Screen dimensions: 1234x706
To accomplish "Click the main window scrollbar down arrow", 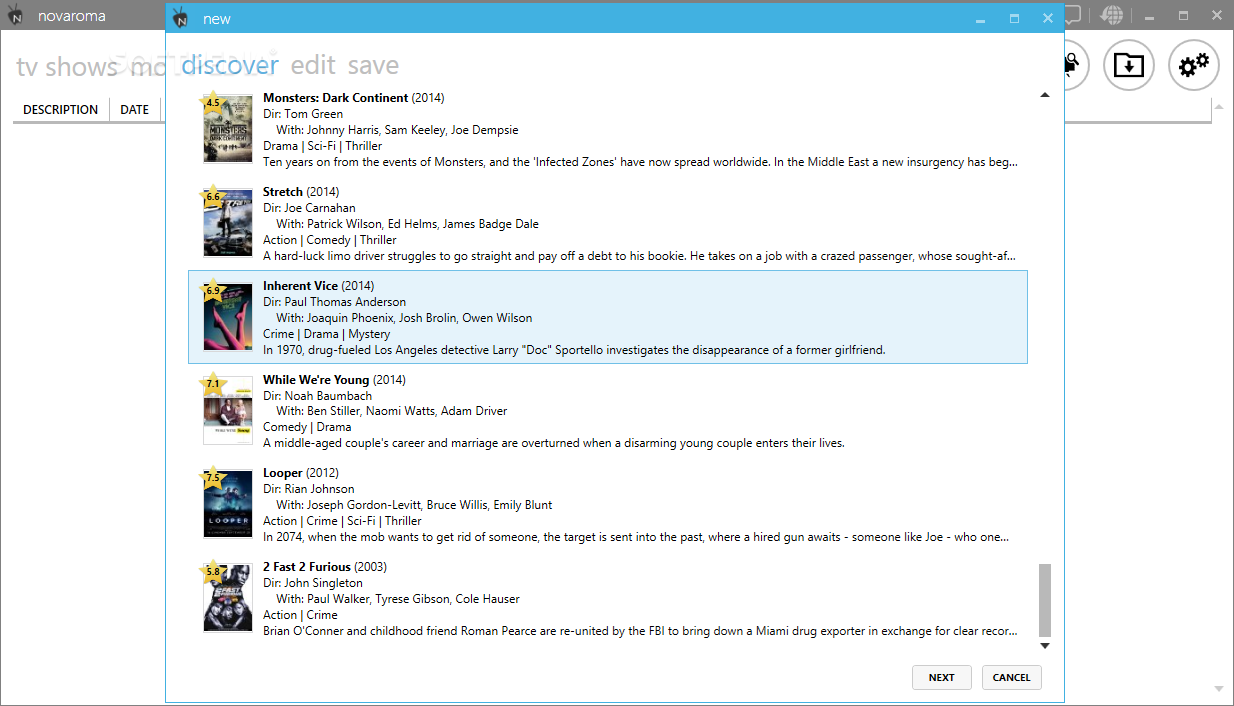I will click(1218, 688).
